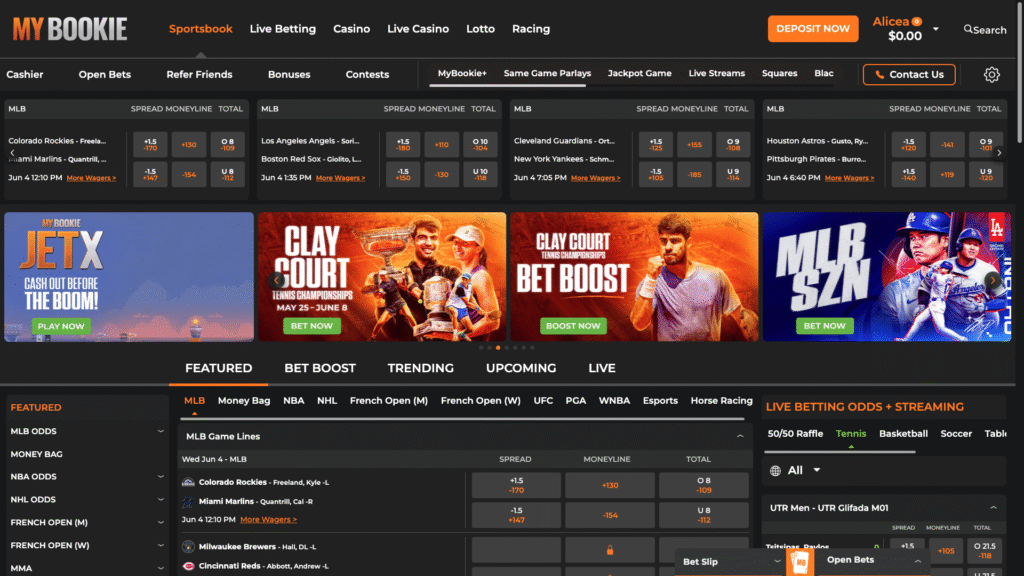Open the settings gear icon
This screenshot has height=576, width=1024.
pyautogui.click(x=991, y=74)
